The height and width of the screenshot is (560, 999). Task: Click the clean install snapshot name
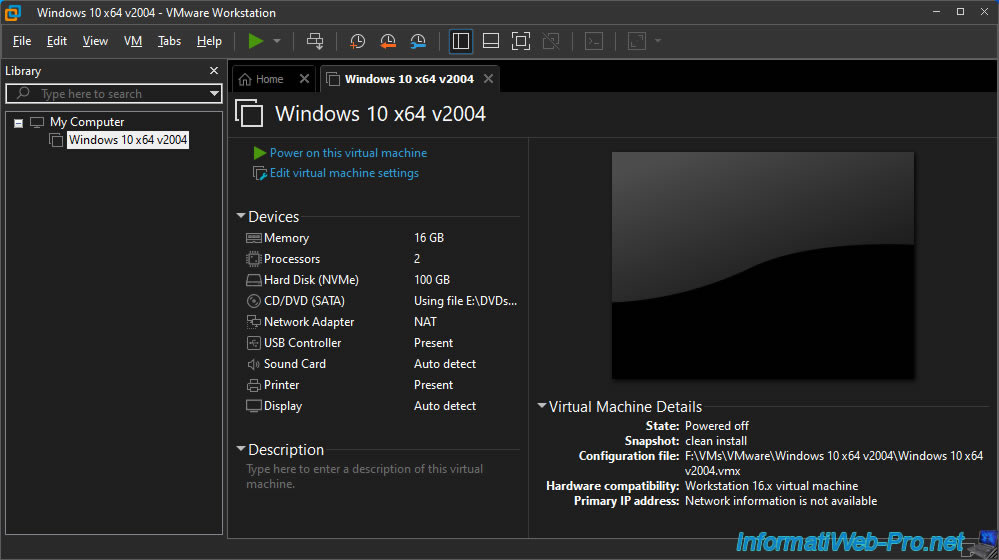(715, 441)
